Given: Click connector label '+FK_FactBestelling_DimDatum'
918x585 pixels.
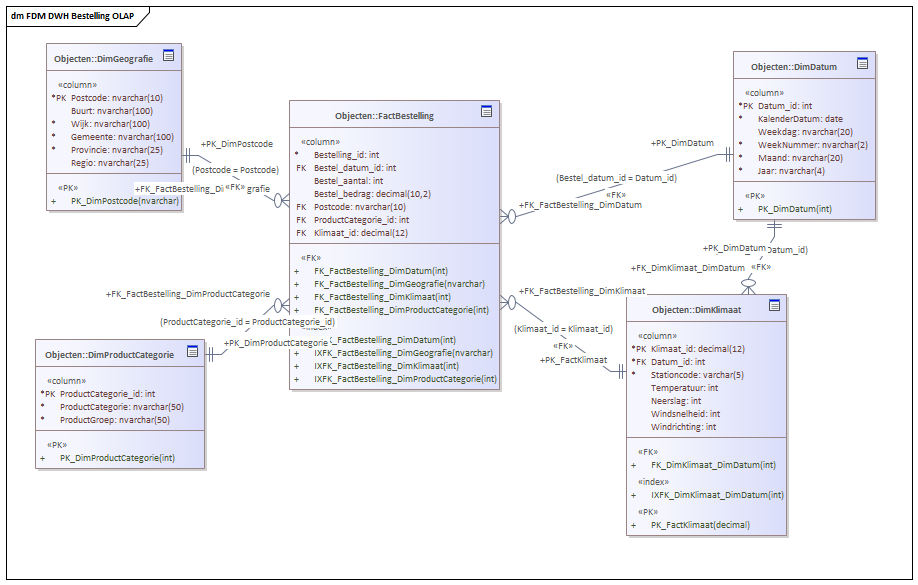Looking at the screenshot, I should click(x=580, y=205).
